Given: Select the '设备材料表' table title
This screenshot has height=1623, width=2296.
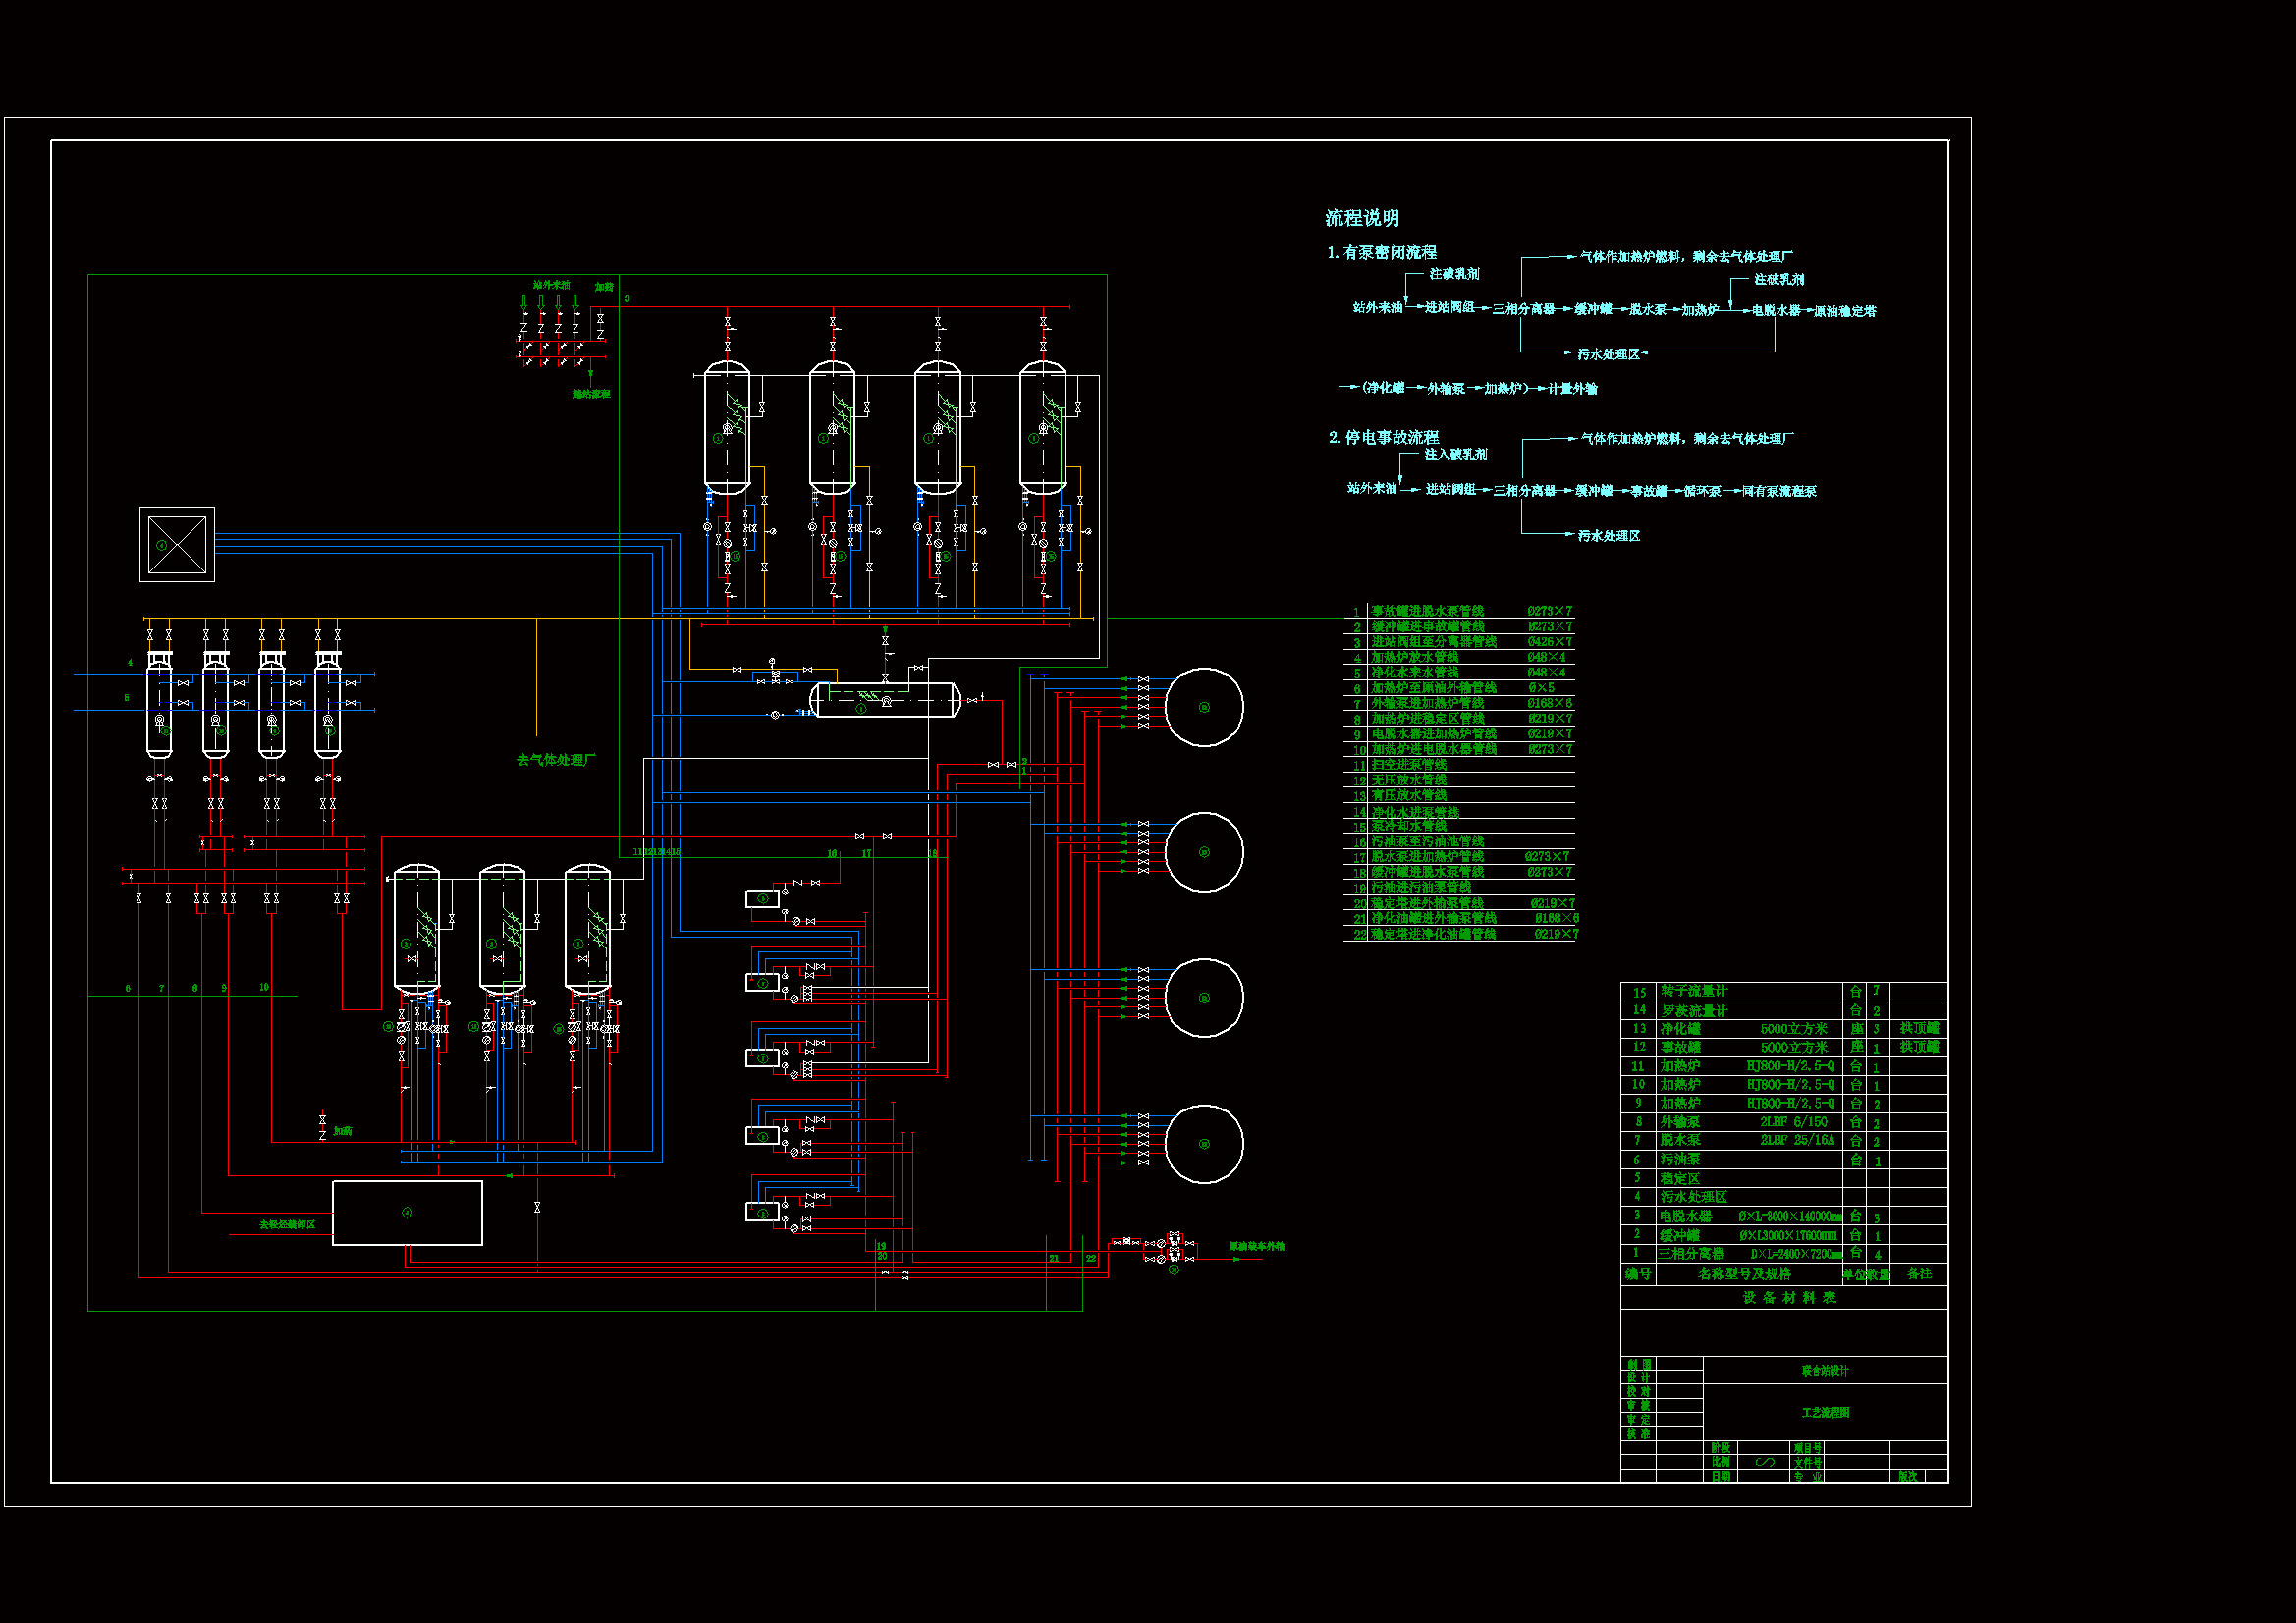Looking at the screenshot, I should [1789, 1298].
